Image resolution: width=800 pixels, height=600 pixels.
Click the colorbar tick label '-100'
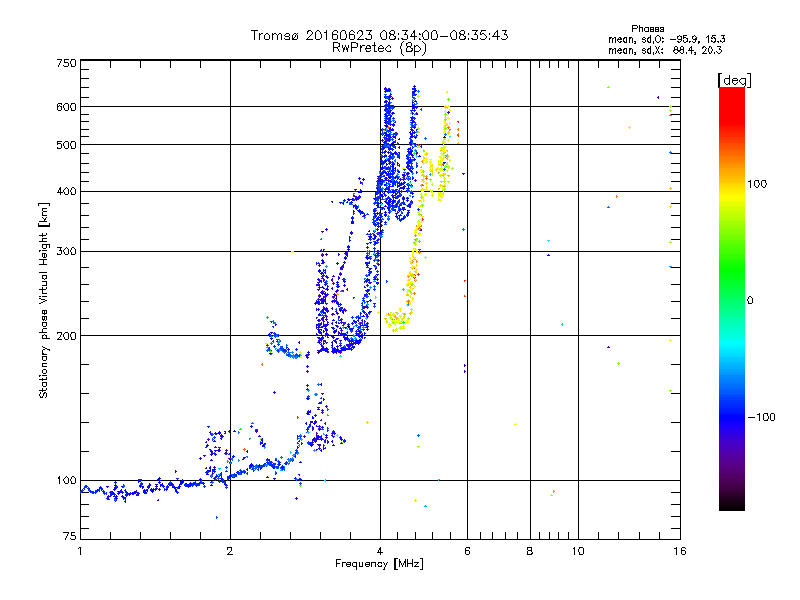point(762,417)
